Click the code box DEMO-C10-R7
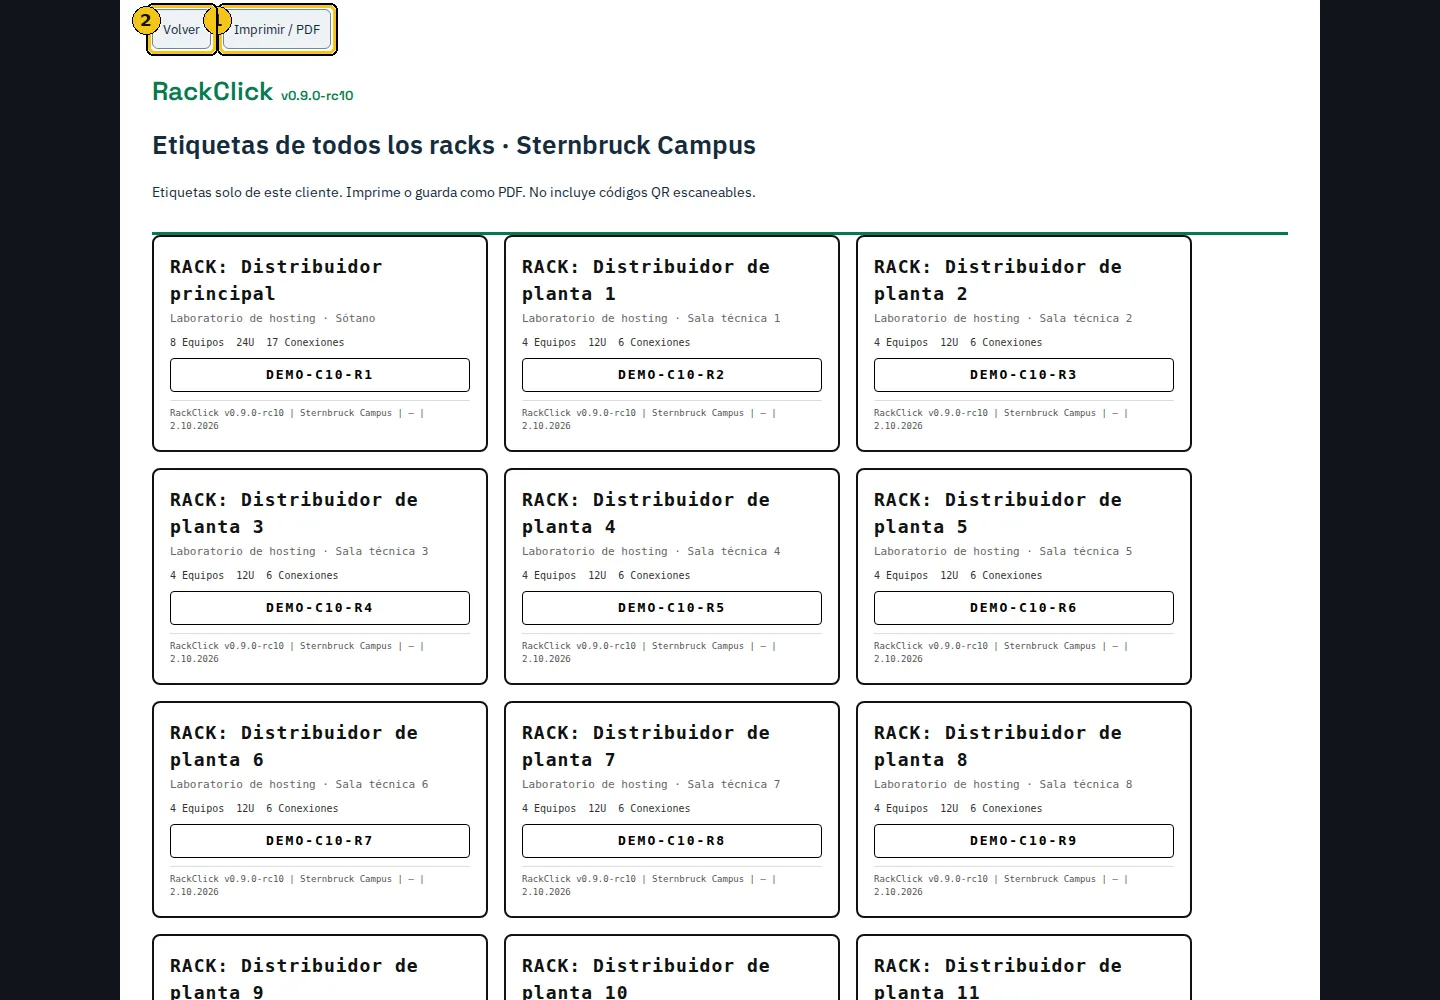Viewport: 1440px width, 1000px height. click(x=320, y=841)
